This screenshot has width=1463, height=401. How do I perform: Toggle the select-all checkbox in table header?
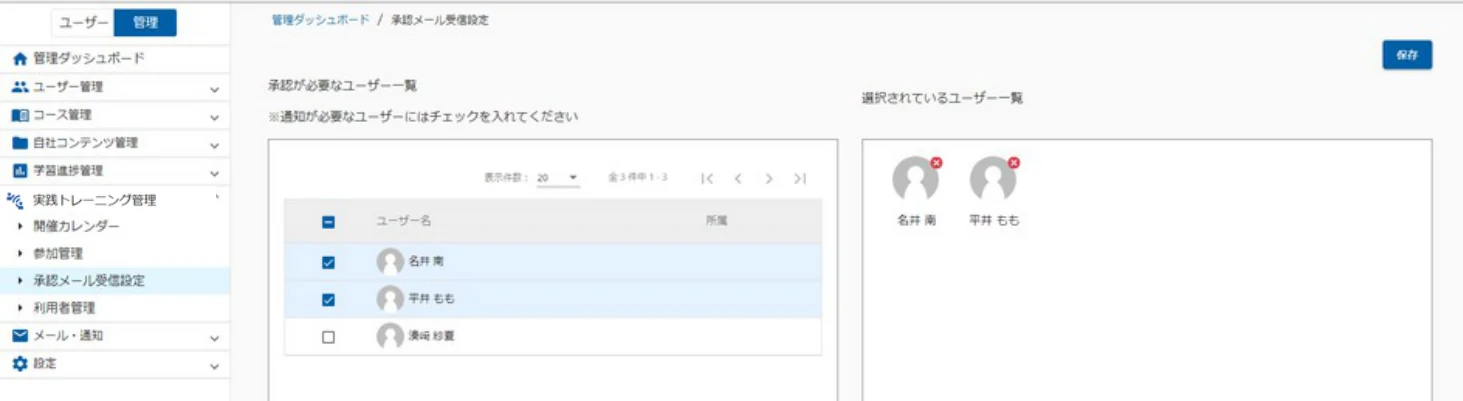click(328, 222)
